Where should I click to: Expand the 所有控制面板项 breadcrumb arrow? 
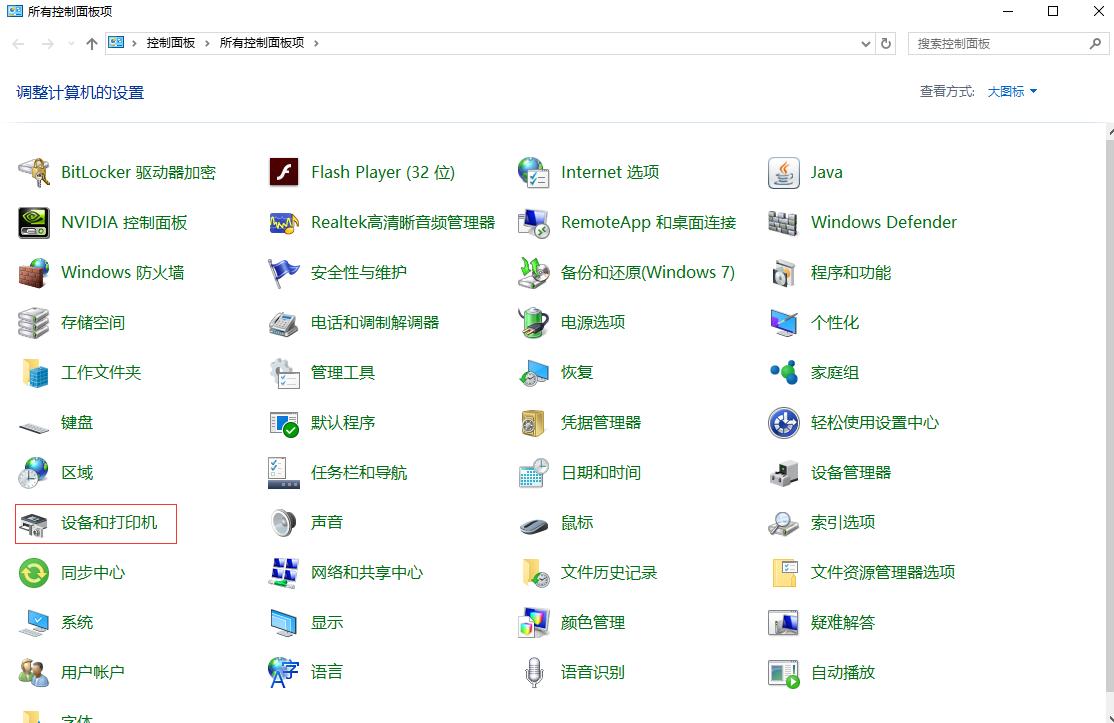(x=316, y=43)
